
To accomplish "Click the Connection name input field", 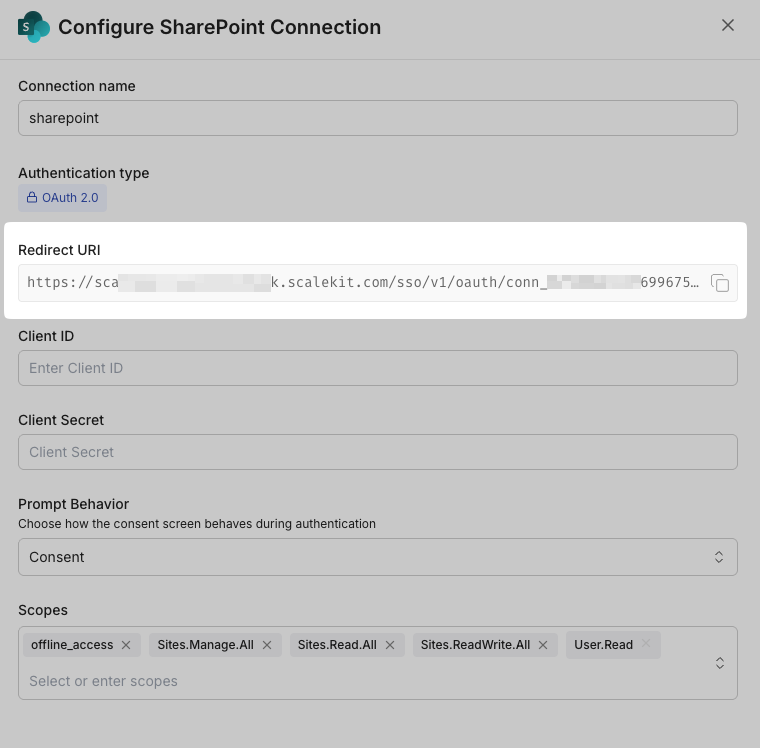I will [x=377, y=118].
